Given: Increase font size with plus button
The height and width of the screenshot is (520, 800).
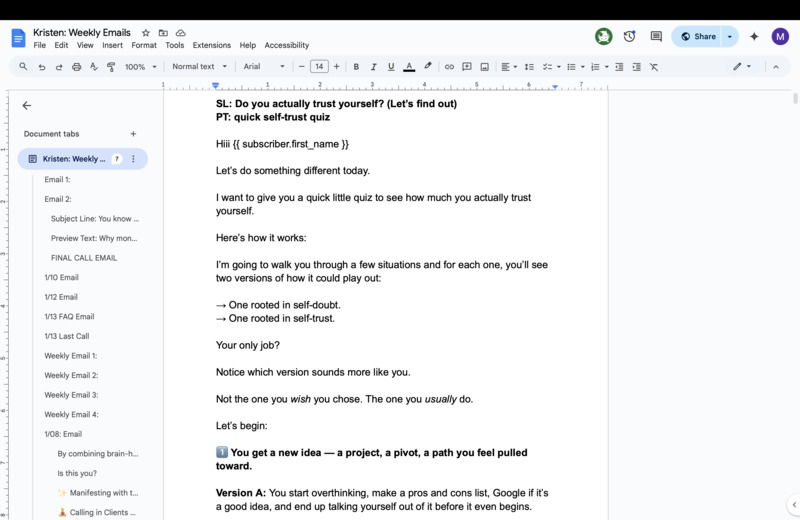Looking at the screenshot, I should [336, 66].
